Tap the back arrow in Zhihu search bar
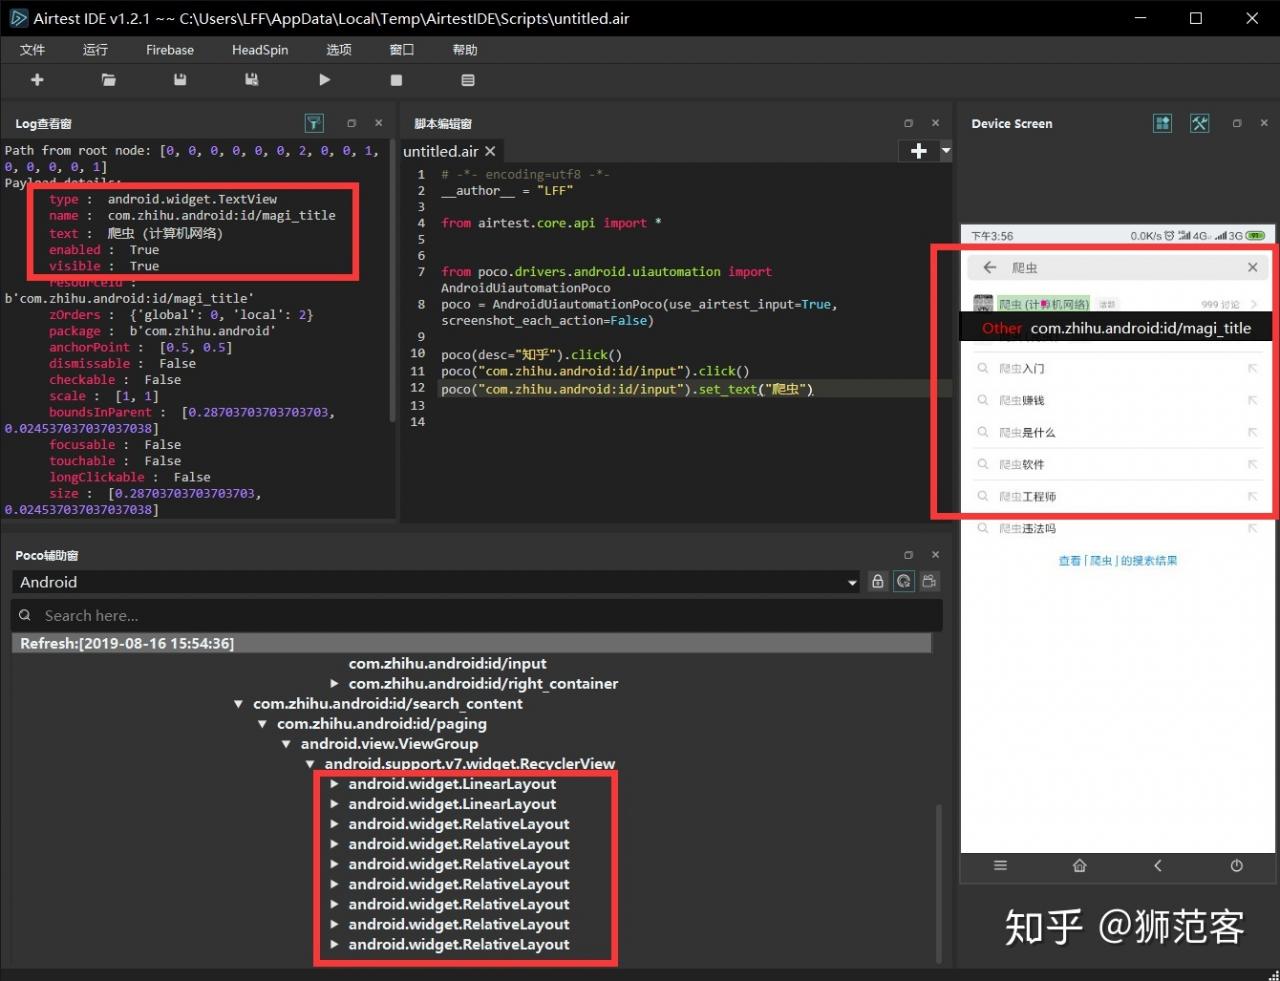Image resolution: width=1280 pixels, height=981 pixels. (x=990, y=268)
